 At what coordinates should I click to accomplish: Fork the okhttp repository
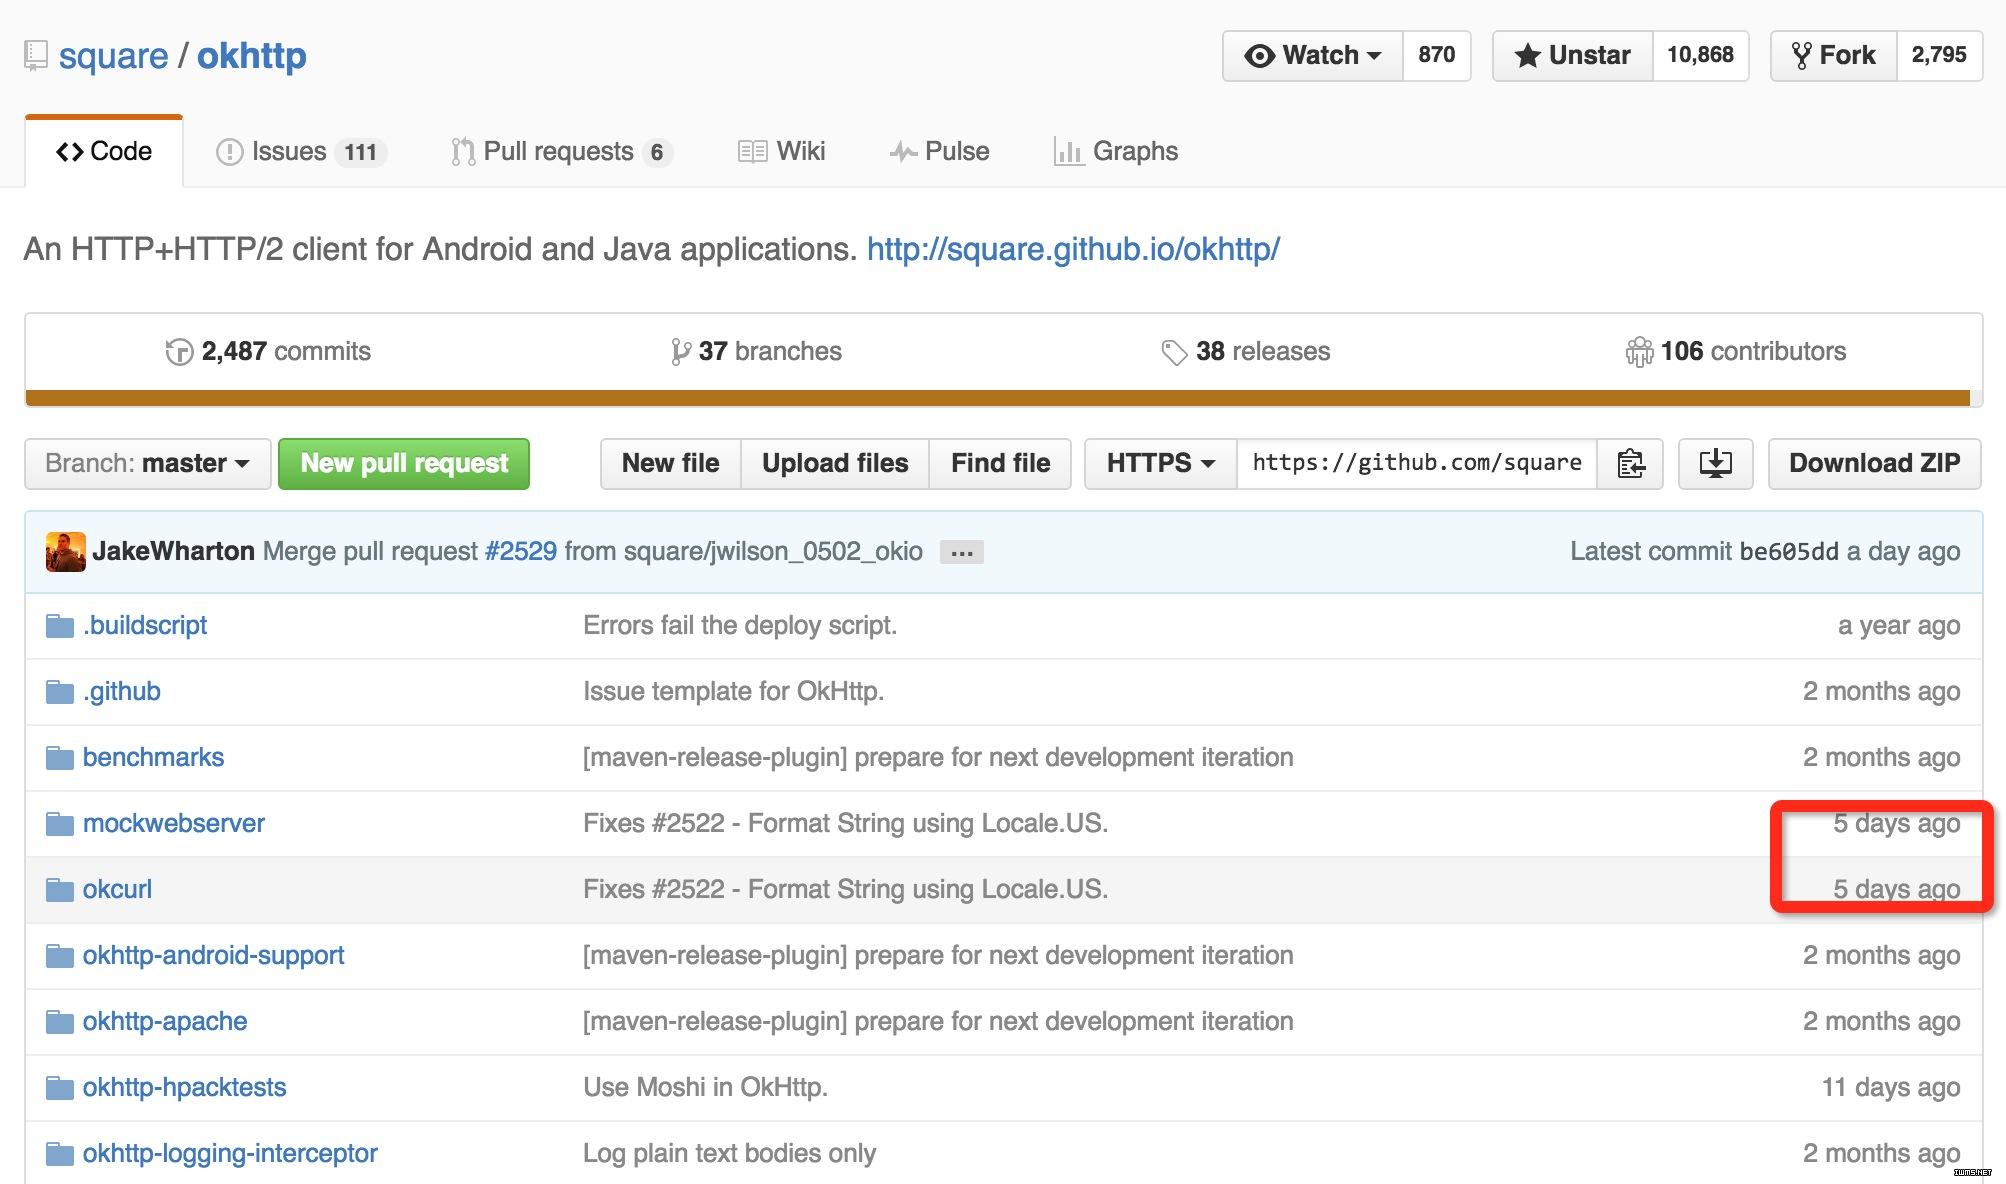tap(1833, 55)
